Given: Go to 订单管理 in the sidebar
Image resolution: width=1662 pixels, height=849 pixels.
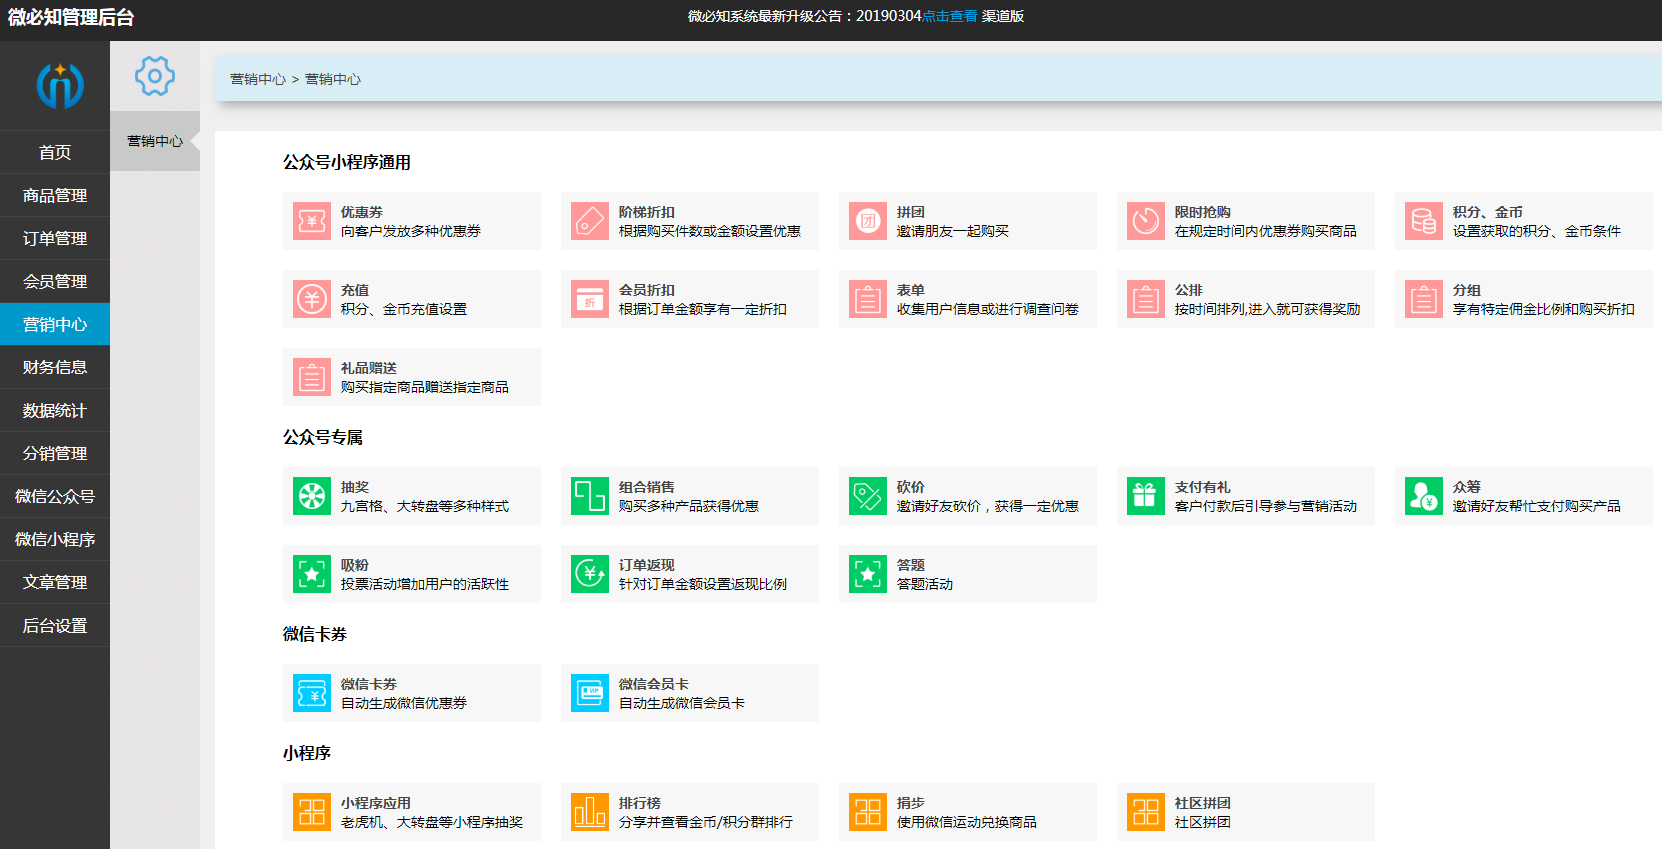Looking at the screenshot, I should [55, 239].
